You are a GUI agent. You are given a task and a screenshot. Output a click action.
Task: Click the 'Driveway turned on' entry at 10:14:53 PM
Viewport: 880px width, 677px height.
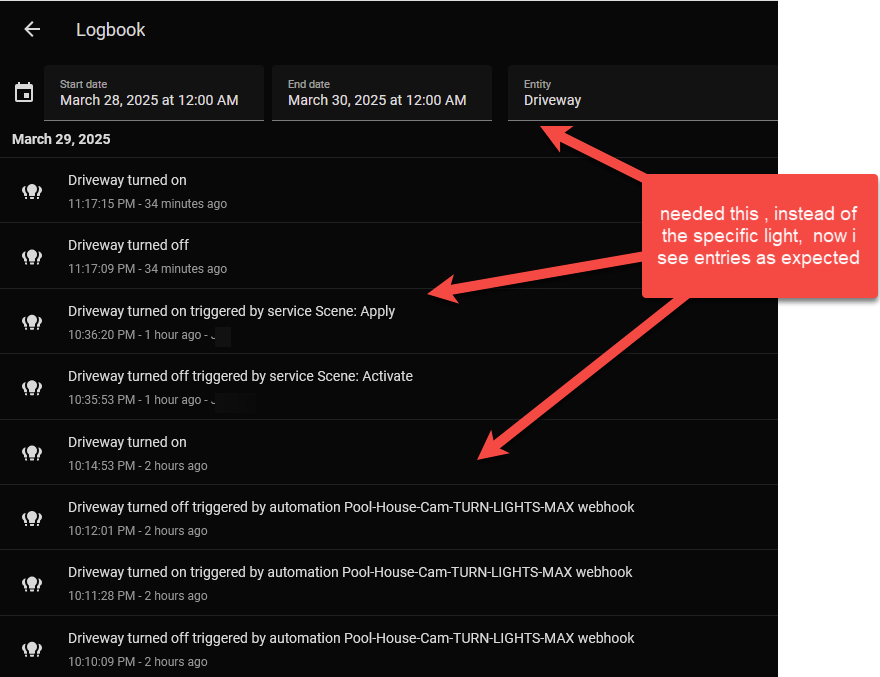coord(127,441)
